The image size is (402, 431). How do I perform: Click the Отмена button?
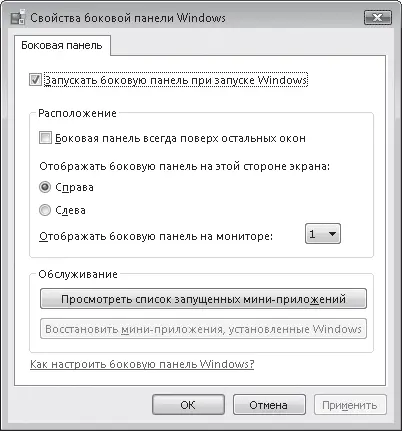[x=269, y=405]
